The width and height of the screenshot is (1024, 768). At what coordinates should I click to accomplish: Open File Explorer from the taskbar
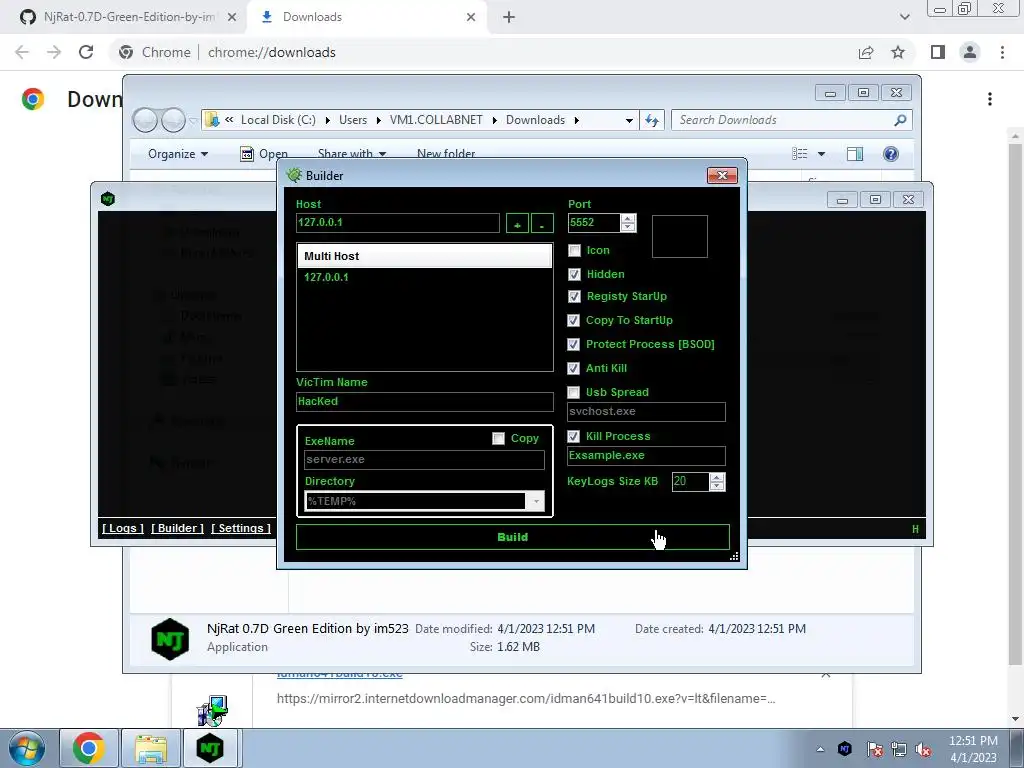(x=151, y=748)
